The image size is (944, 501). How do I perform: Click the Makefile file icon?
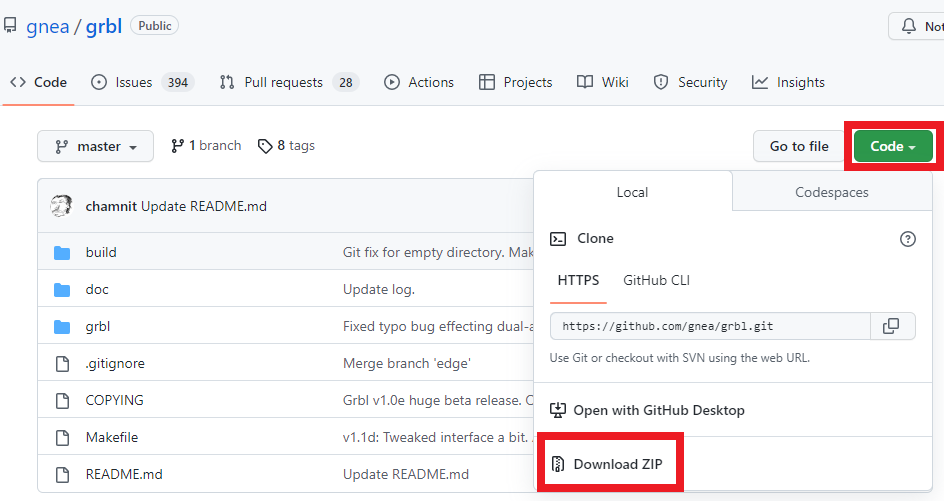click(63, 438)
